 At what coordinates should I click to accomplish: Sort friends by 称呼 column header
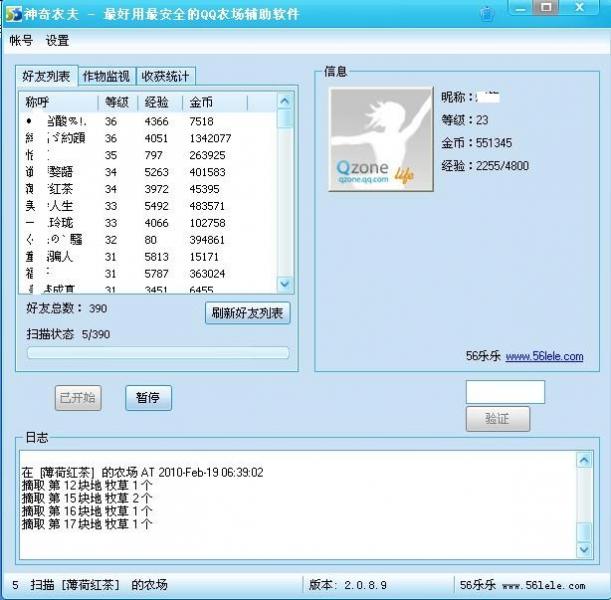(x=58, y=102)
